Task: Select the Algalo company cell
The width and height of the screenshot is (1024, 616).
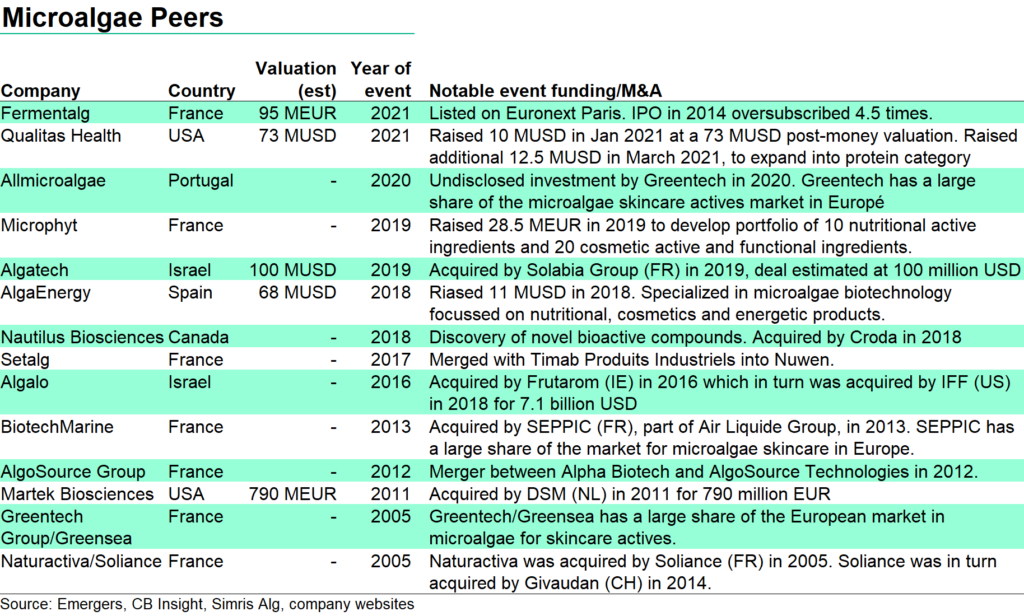Action: click(x=25, y=382)
